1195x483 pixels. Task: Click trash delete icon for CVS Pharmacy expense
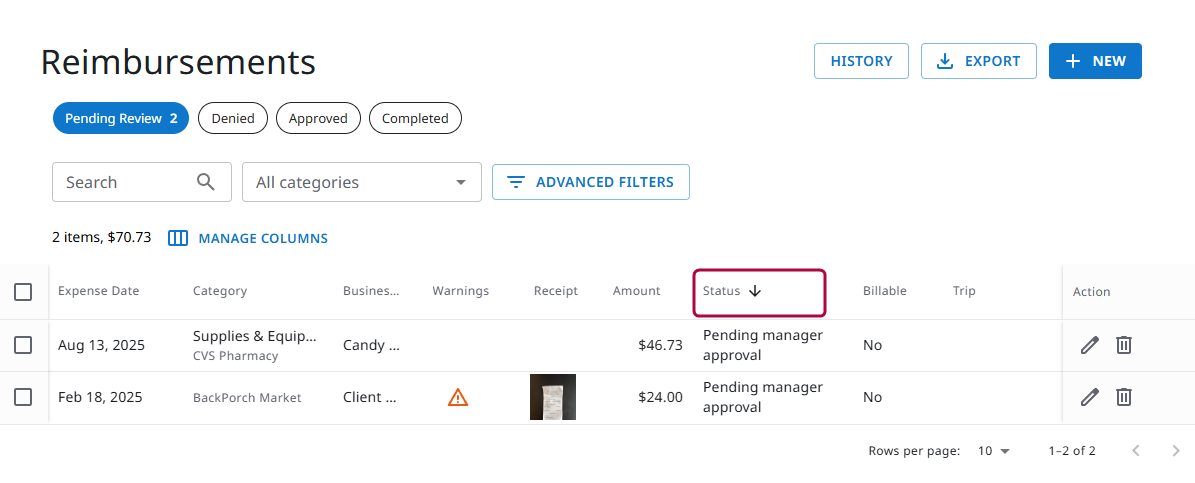(1124, 345)
